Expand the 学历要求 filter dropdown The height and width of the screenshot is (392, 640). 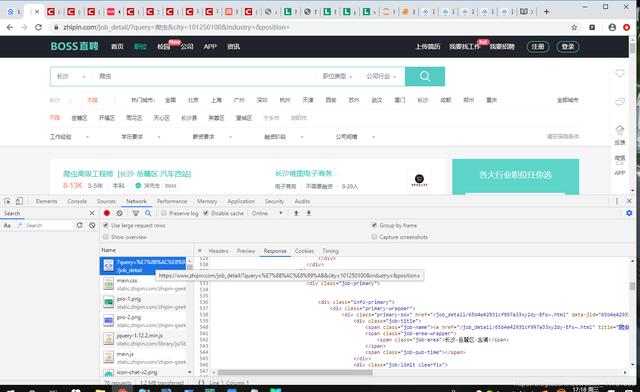click(140, 137)
